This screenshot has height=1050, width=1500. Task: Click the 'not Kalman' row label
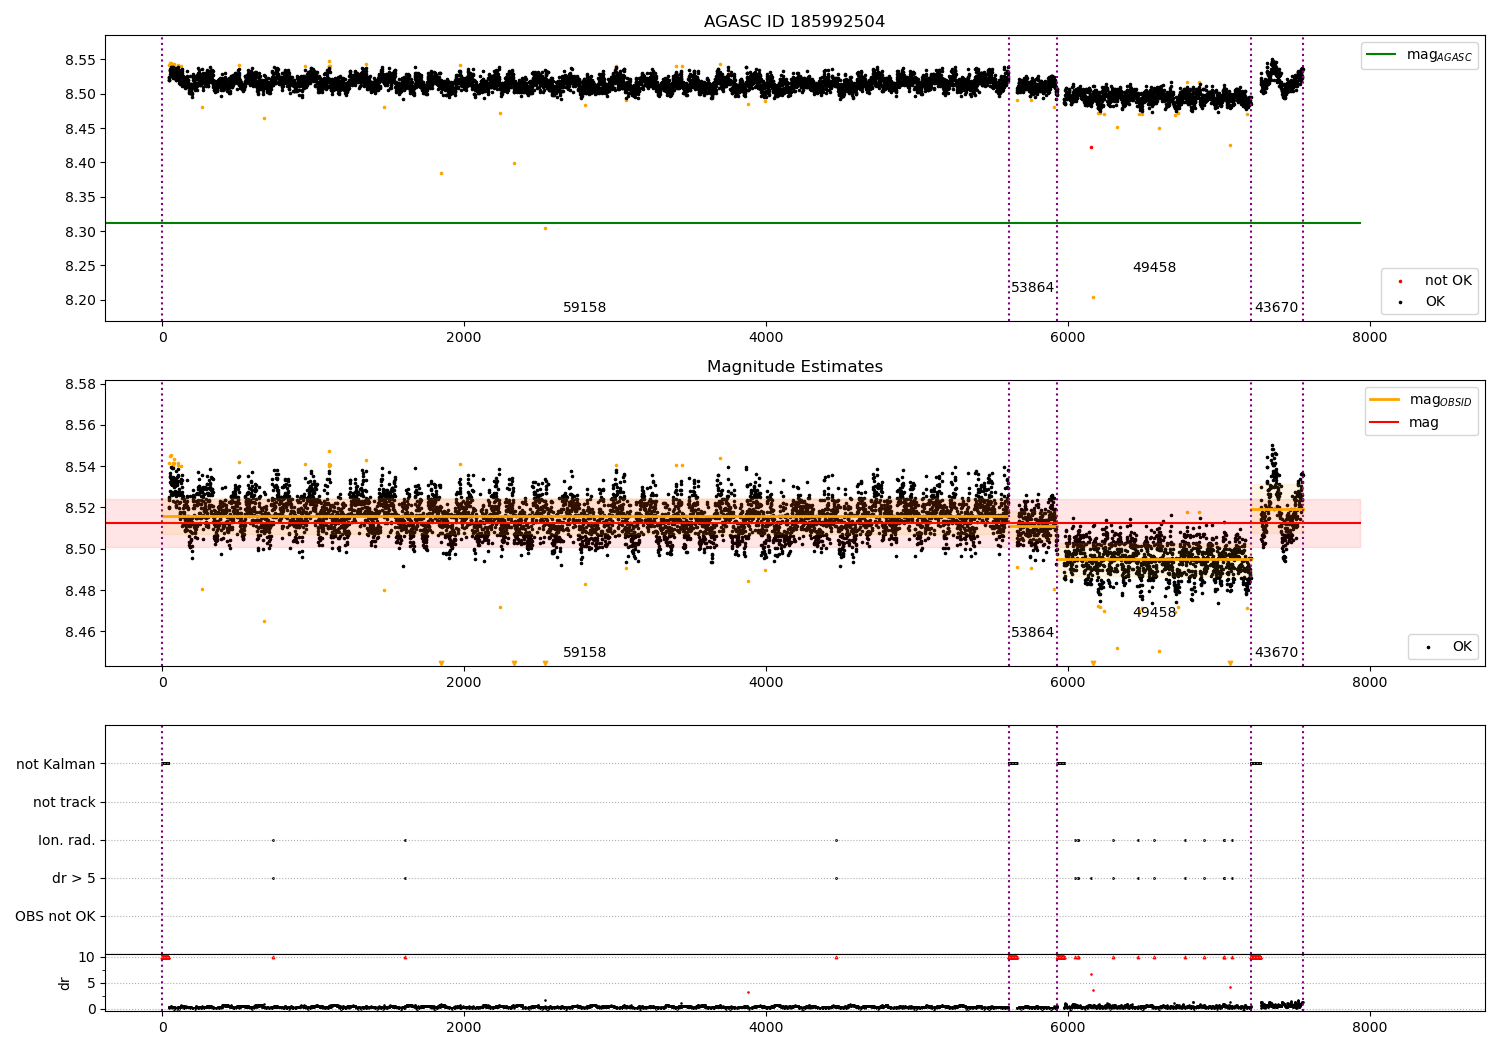pyautogui.click(x=56, y=764)
